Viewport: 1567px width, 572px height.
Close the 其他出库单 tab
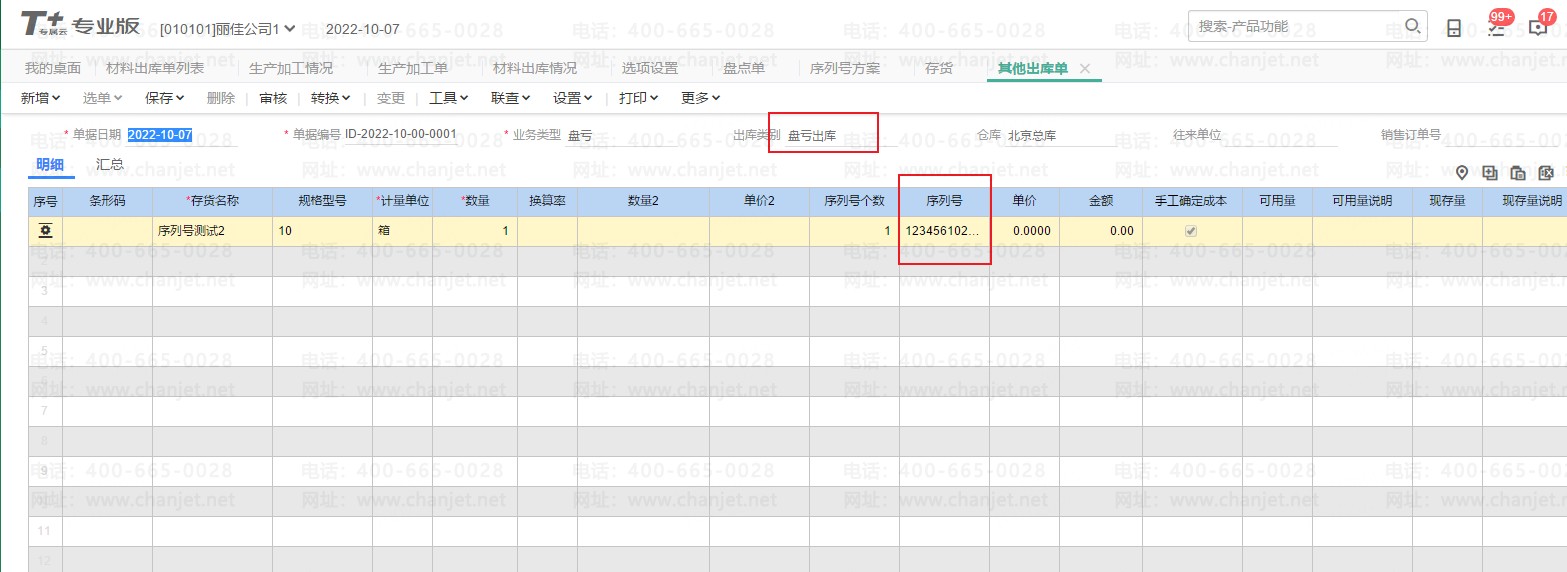click(x=1085, y=69)
